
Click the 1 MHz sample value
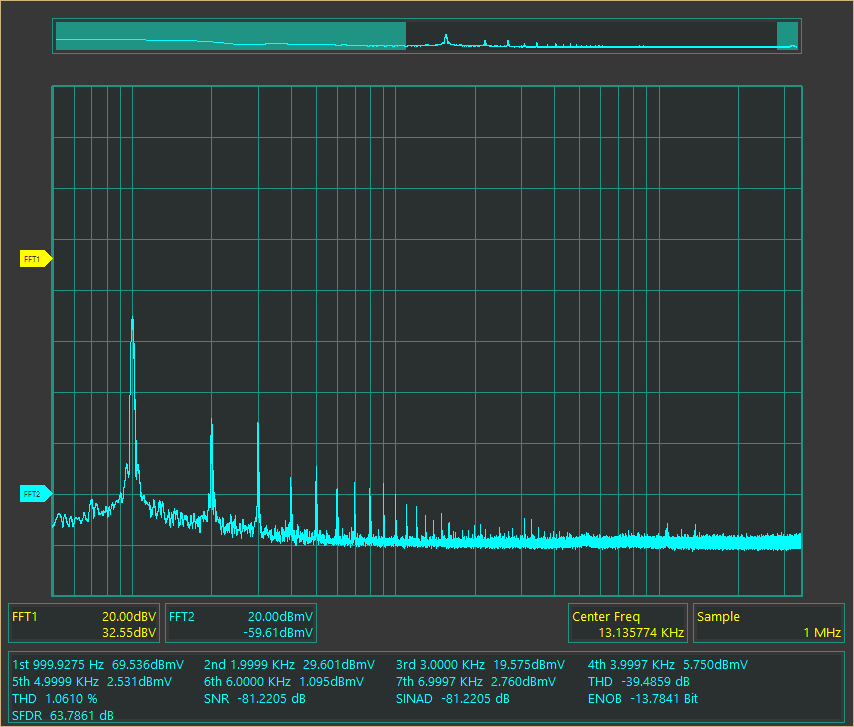822,633
